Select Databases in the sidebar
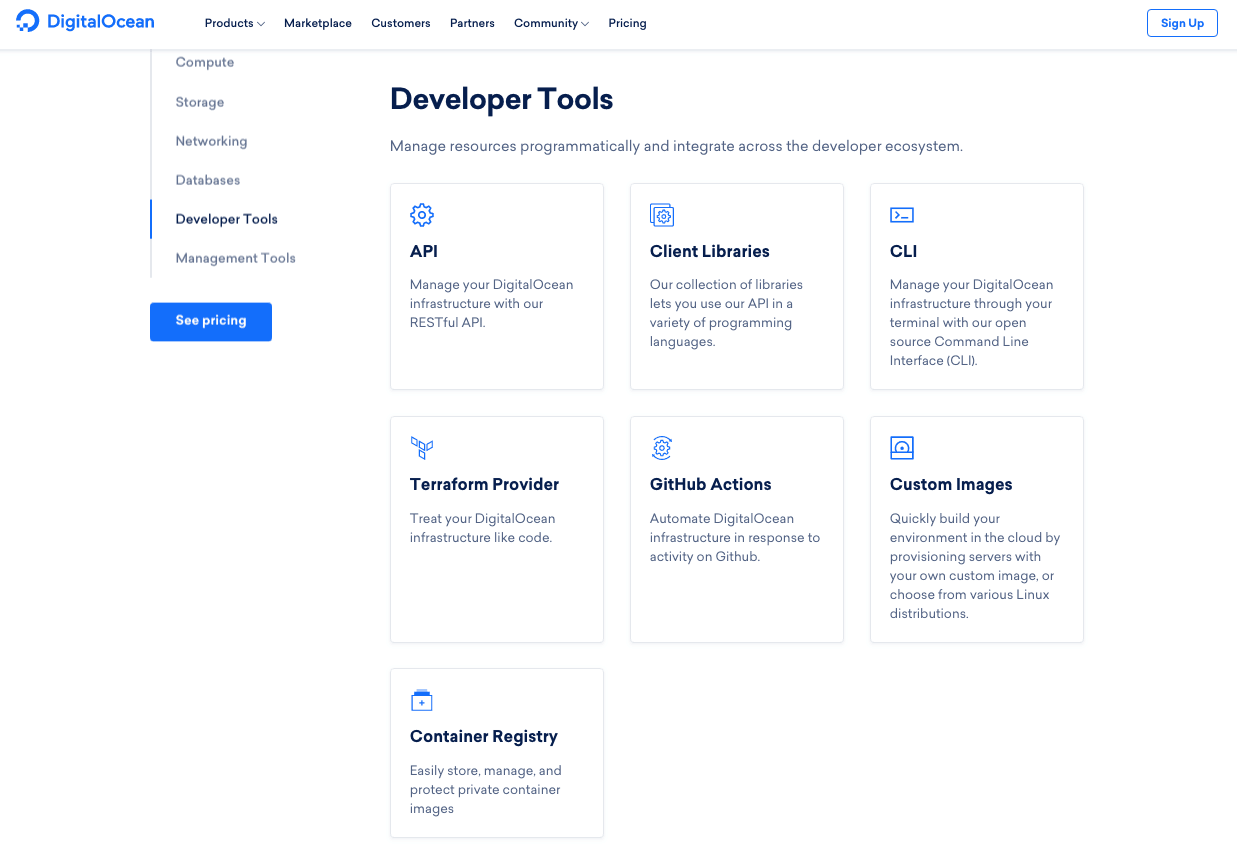The image size is (1237, 860). click(x=208, y=180)
